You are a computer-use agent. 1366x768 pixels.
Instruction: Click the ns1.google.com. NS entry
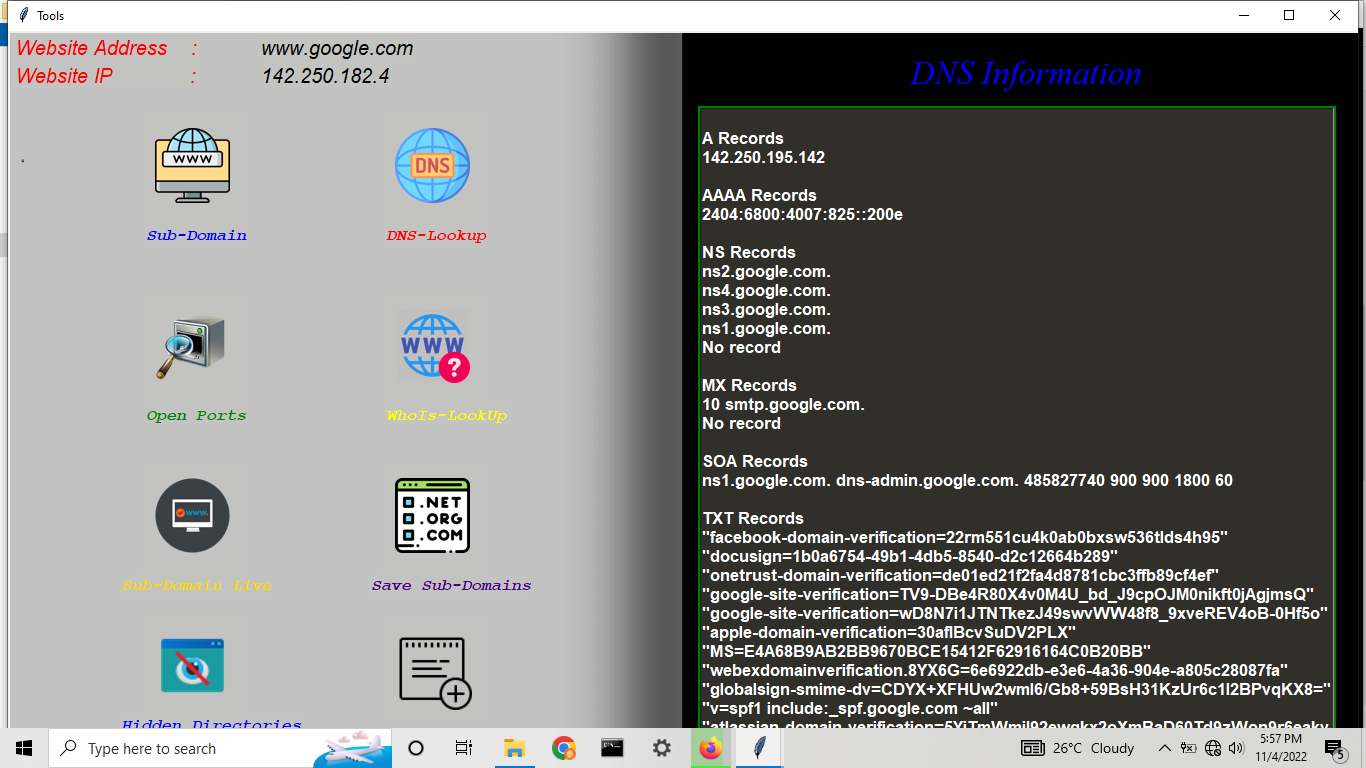tap(767, 328)
